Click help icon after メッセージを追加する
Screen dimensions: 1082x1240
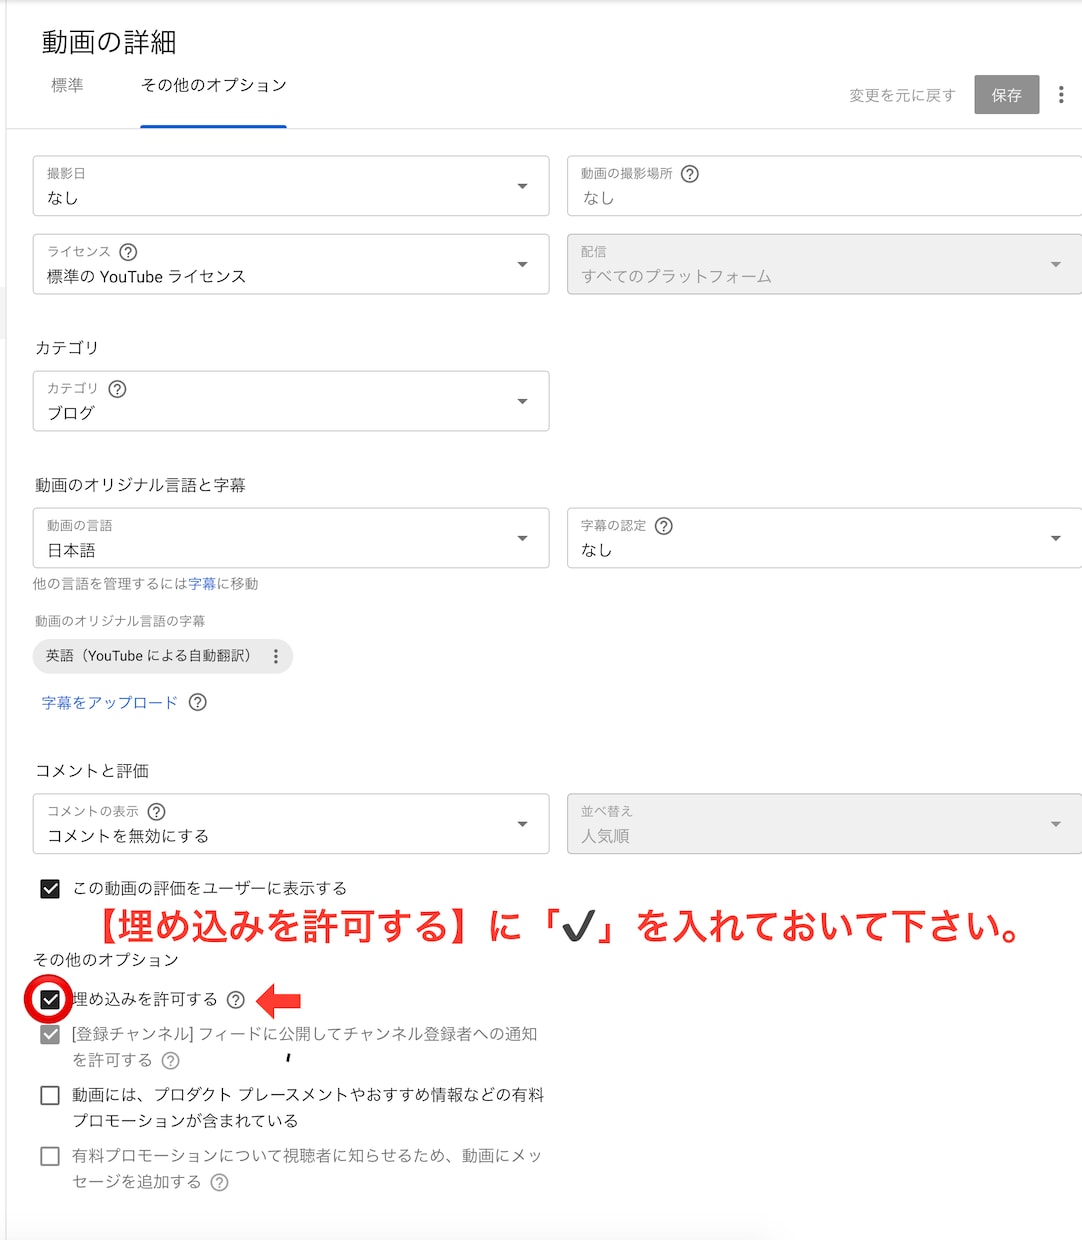220,1183
